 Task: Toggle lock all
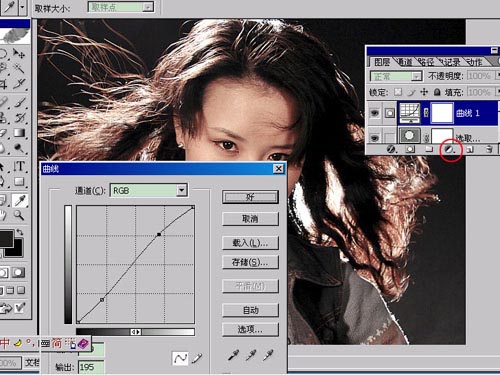pyautogui.click(x=437, y=92)
